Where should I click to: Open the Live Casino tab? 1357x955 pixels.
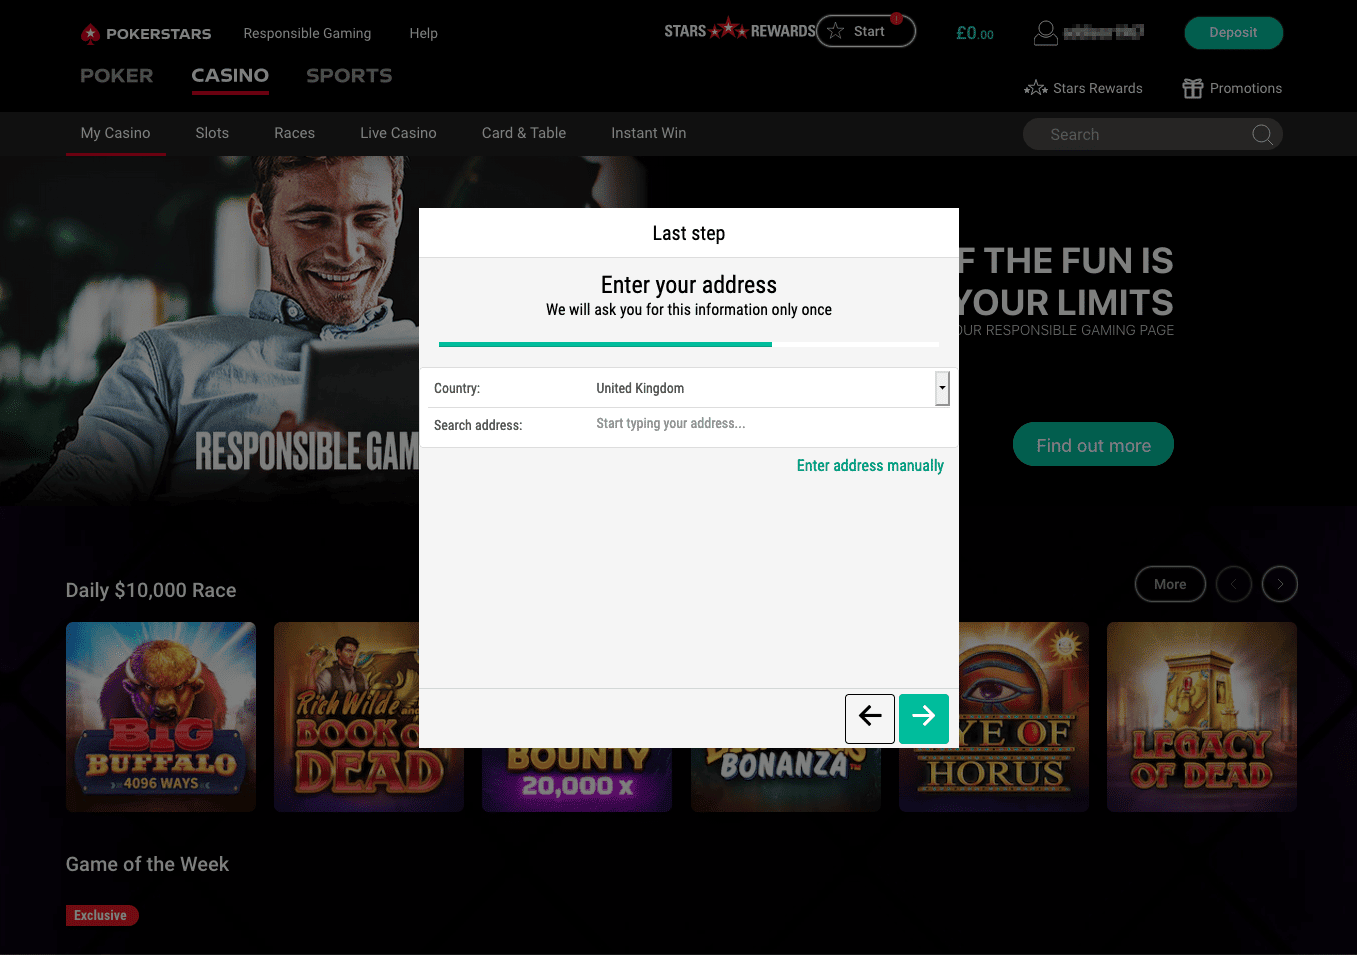(398, 133)
